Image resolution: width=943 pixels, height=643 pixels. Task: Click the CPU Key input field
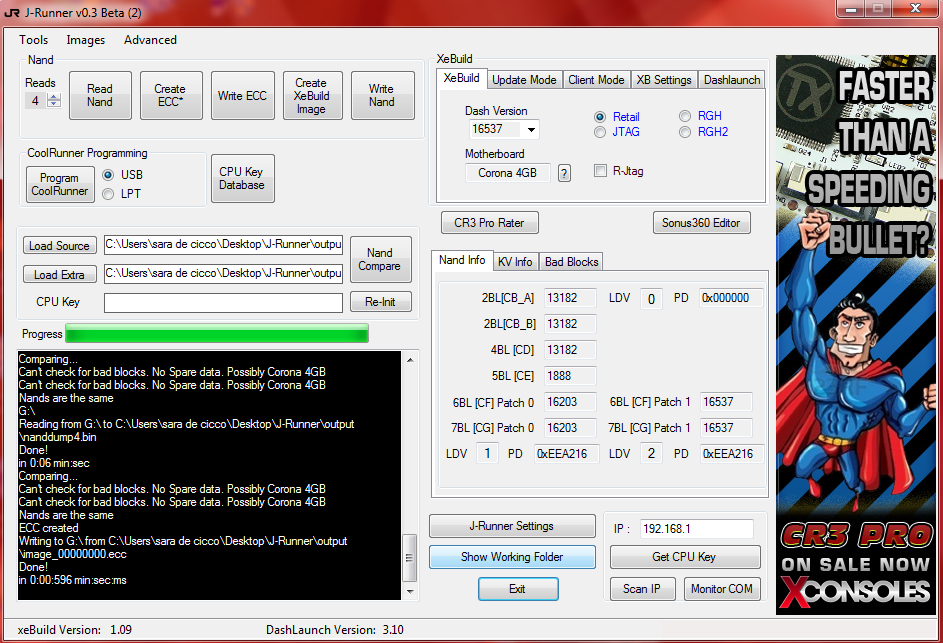223,303
